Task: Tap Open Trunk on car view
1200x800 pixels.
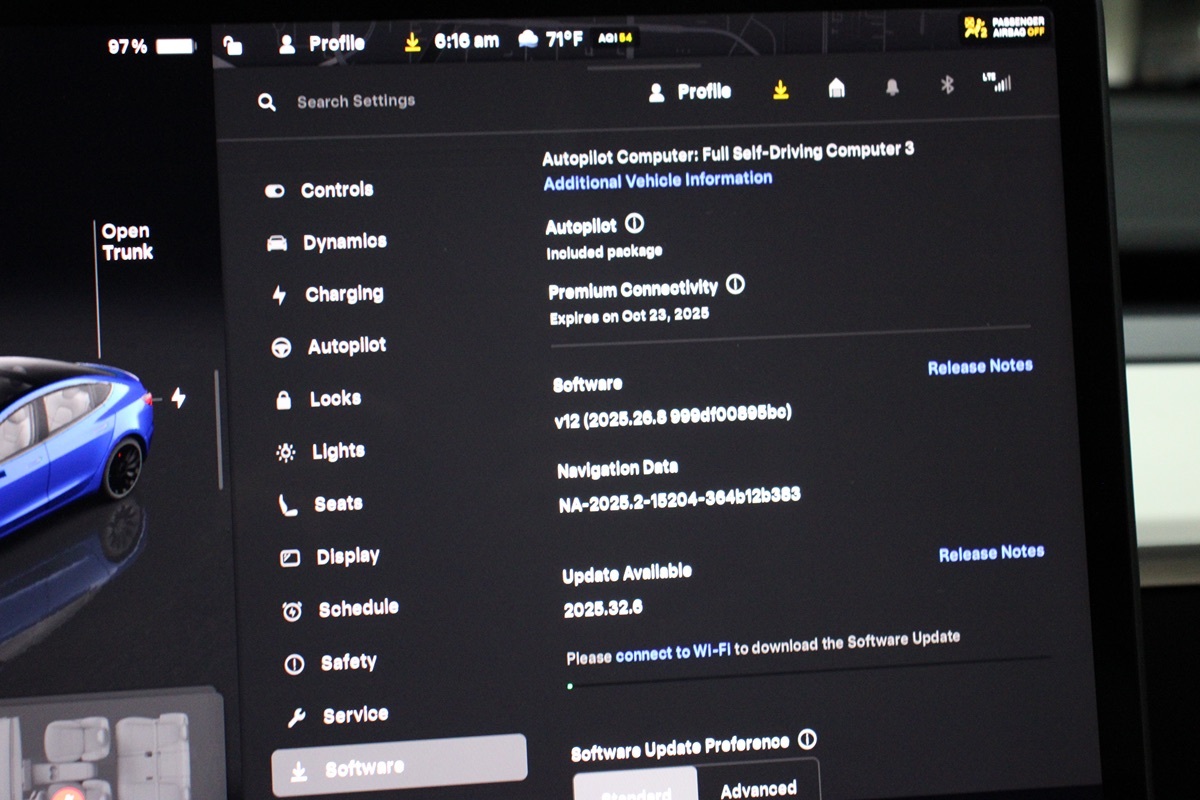Action: 126,242
